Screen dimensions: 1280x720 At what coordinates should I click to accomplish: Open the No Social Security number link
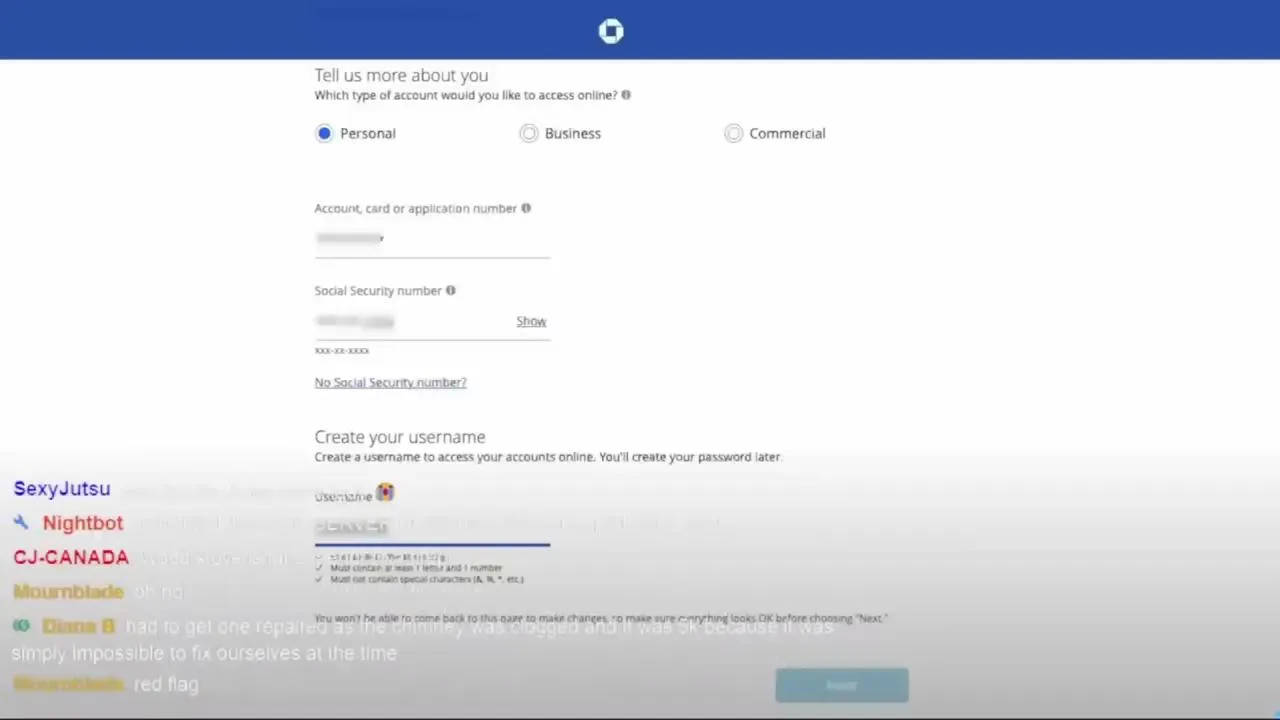(390, 382)
